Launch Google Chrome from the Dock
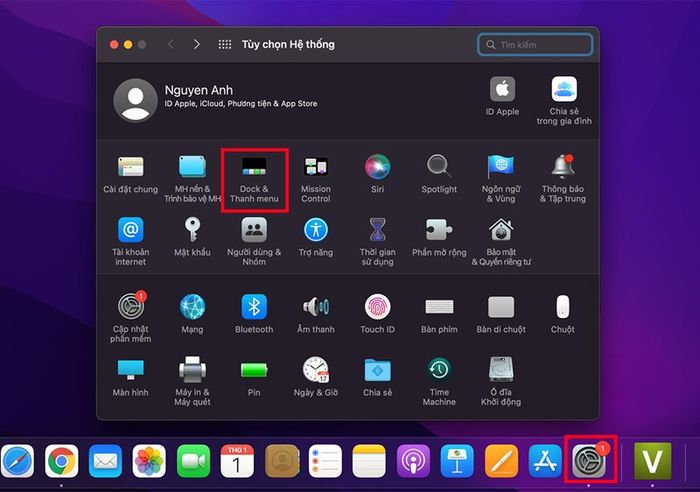This screenshot has width=700, height=492. (x=62, y=461)
